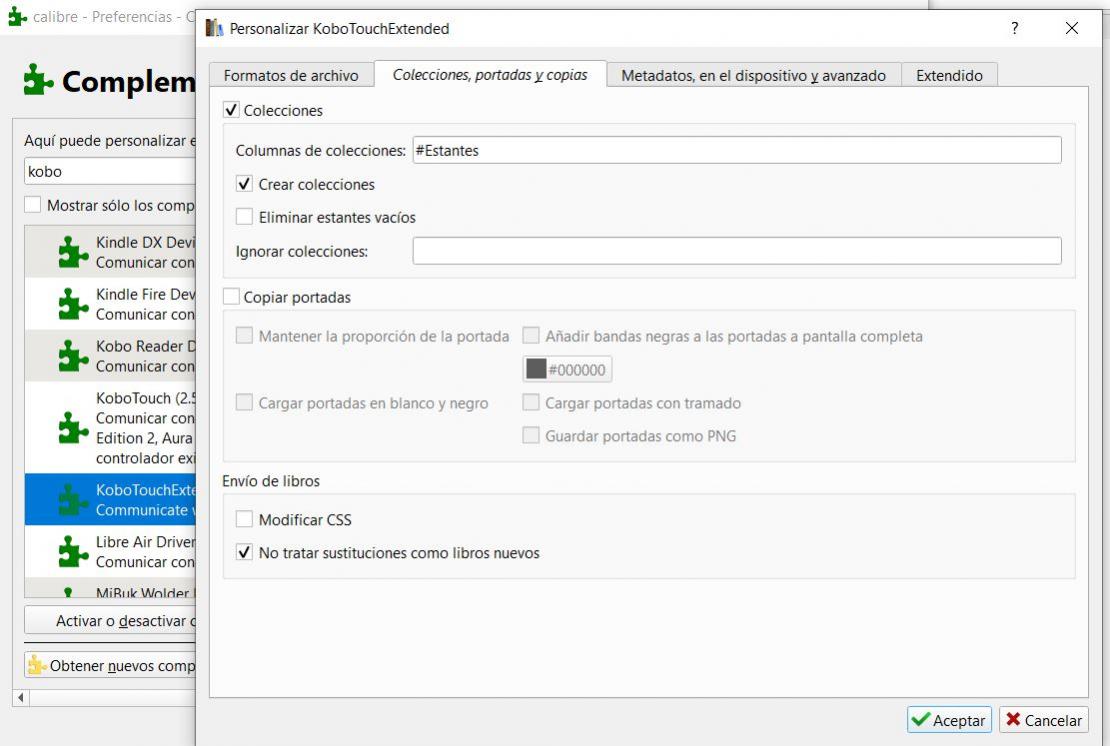Switch to Formatos de archivo tab

click(x=290, y=75)
